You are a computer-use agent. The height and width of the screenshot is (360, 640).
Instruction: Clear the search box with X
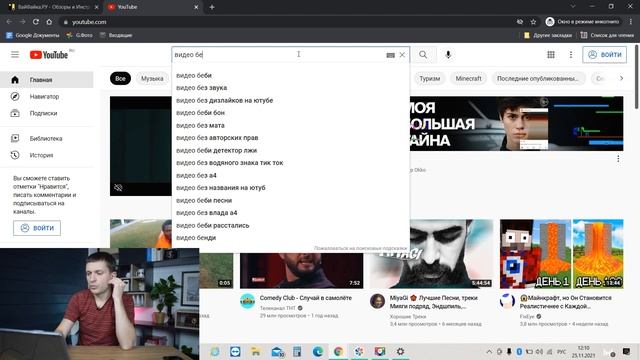point(402,55)
